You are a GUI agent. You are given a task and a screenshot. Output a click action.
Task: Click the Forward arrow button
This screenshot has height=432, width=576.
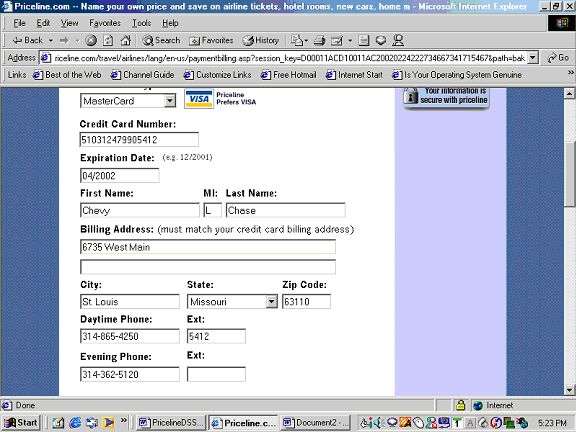pos(64,40)
